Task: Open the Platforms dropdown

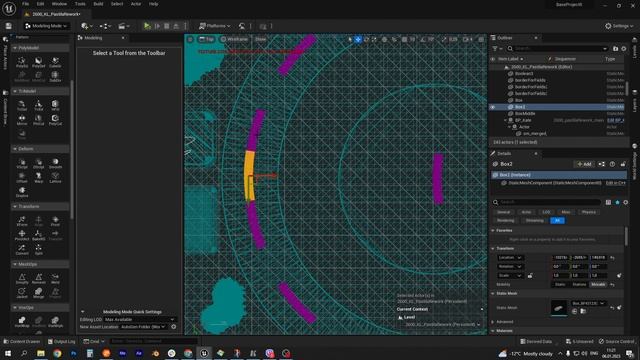Action: 215,26
